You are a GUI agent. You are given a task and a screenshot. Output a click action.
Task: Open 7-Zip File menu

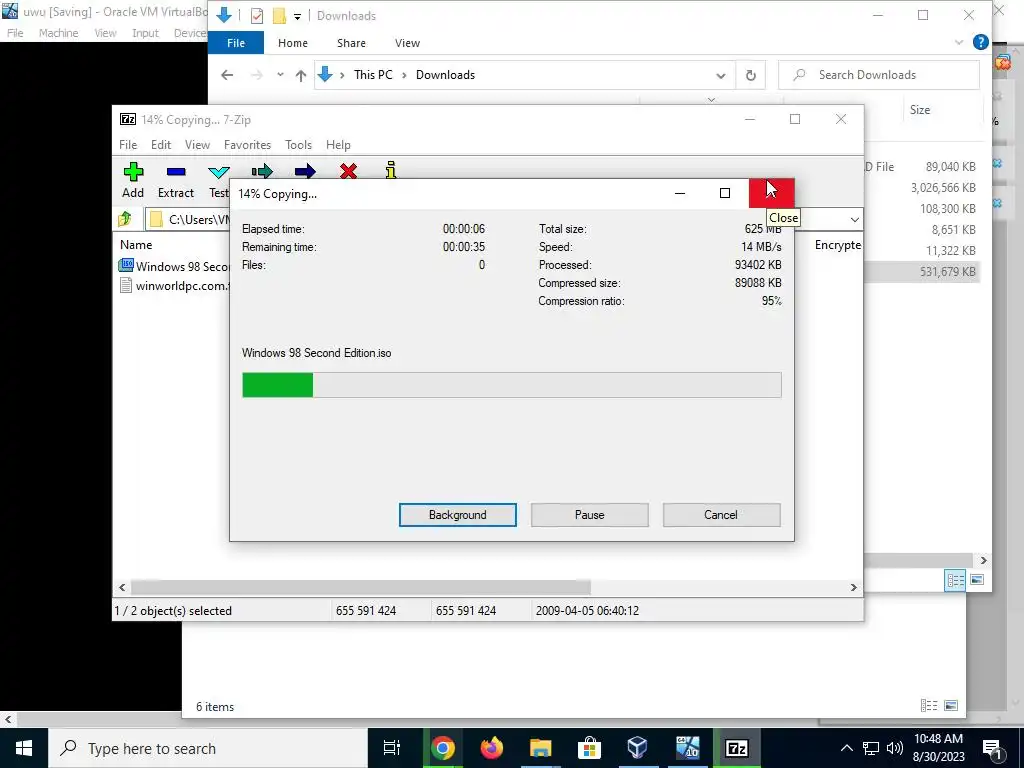[128, 145]
